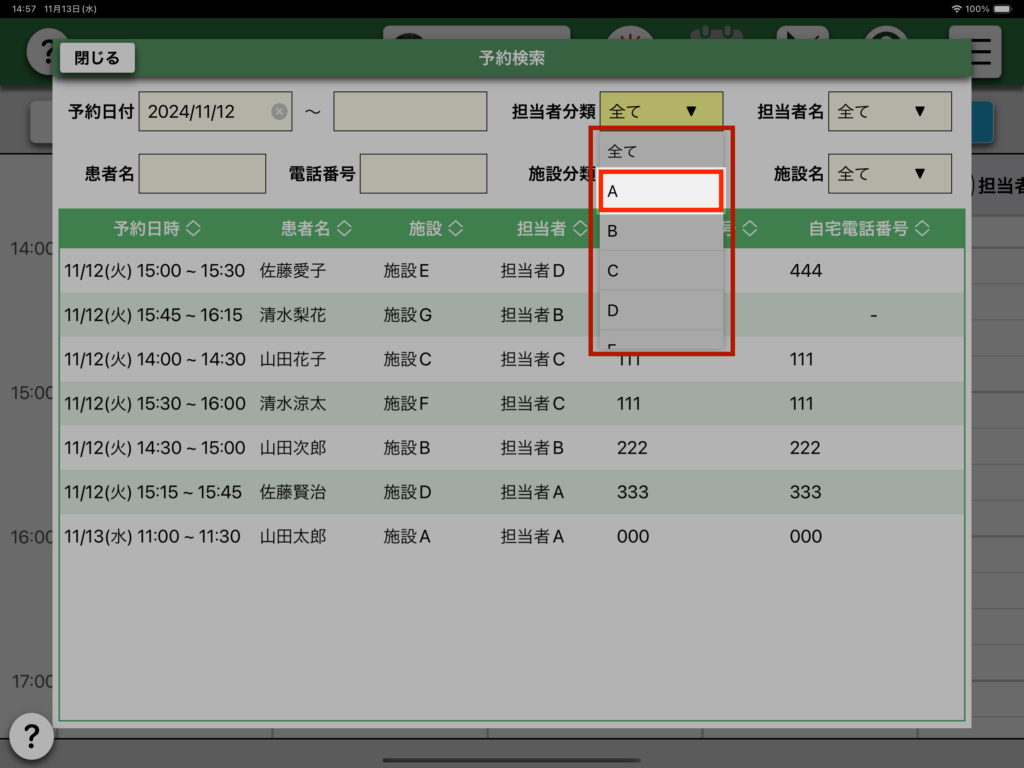Open the 担当者名 dropdown

tap(889, 111)
